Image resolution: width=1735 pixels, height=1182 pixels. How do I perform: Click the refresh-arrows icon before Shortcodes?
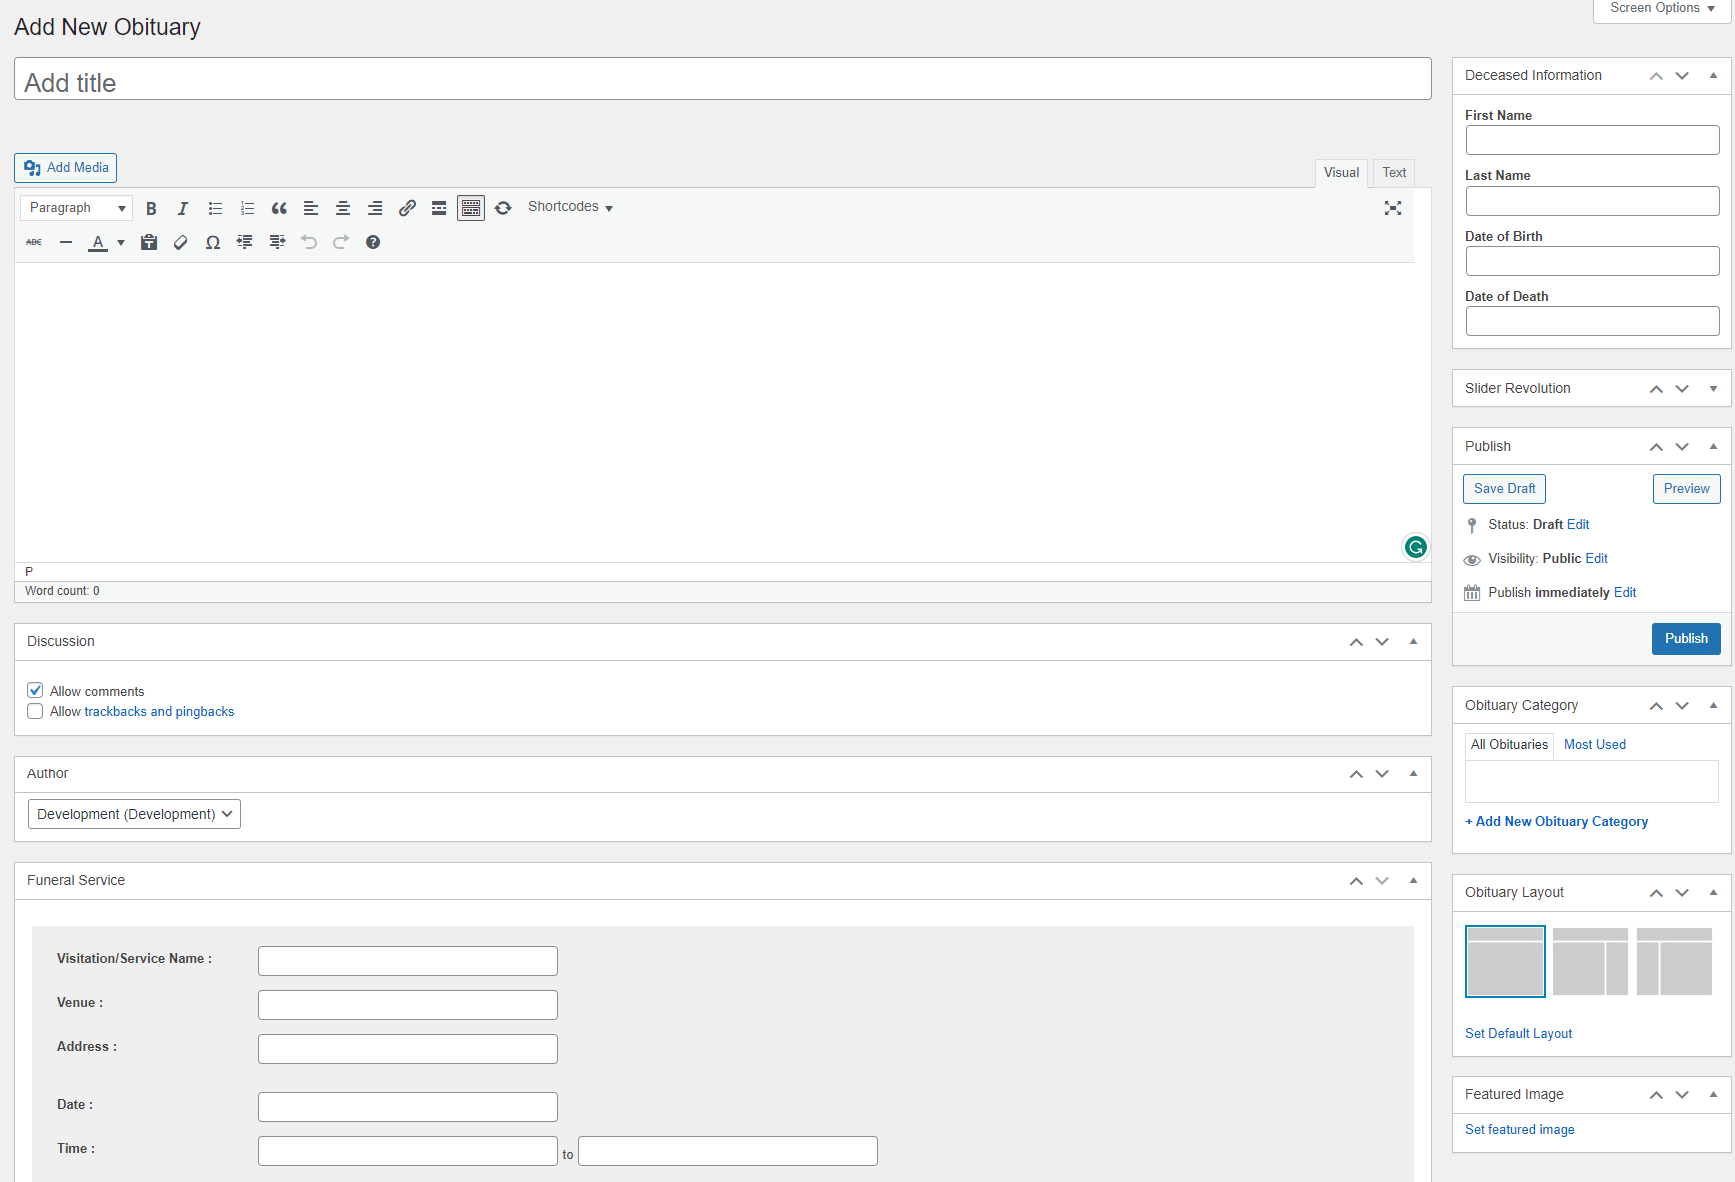tap(503, 208)
